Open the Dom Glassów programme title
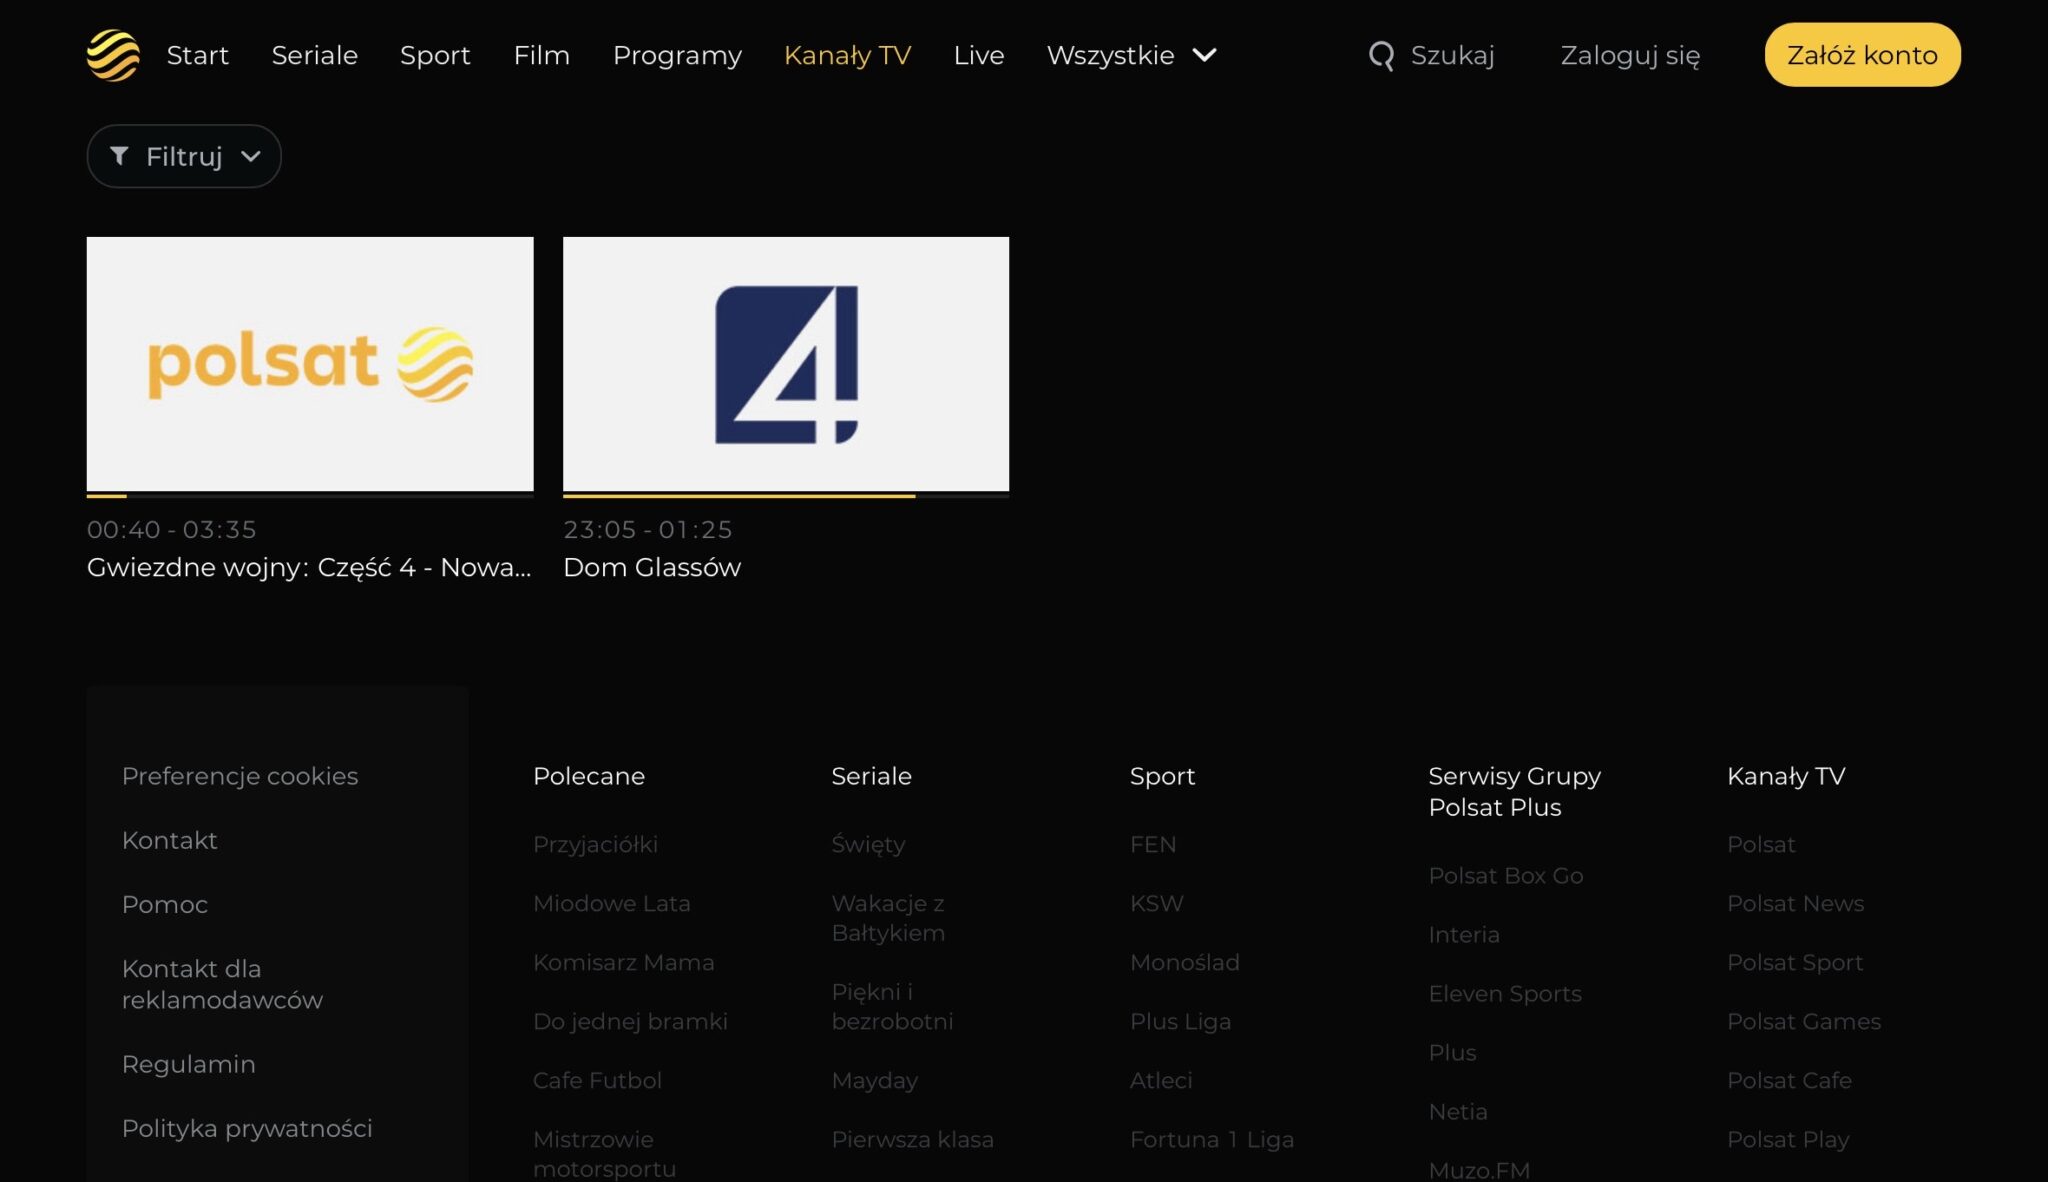This screenshot has height=1182, width=2048. pyautogui.click(x=652, y=567)
